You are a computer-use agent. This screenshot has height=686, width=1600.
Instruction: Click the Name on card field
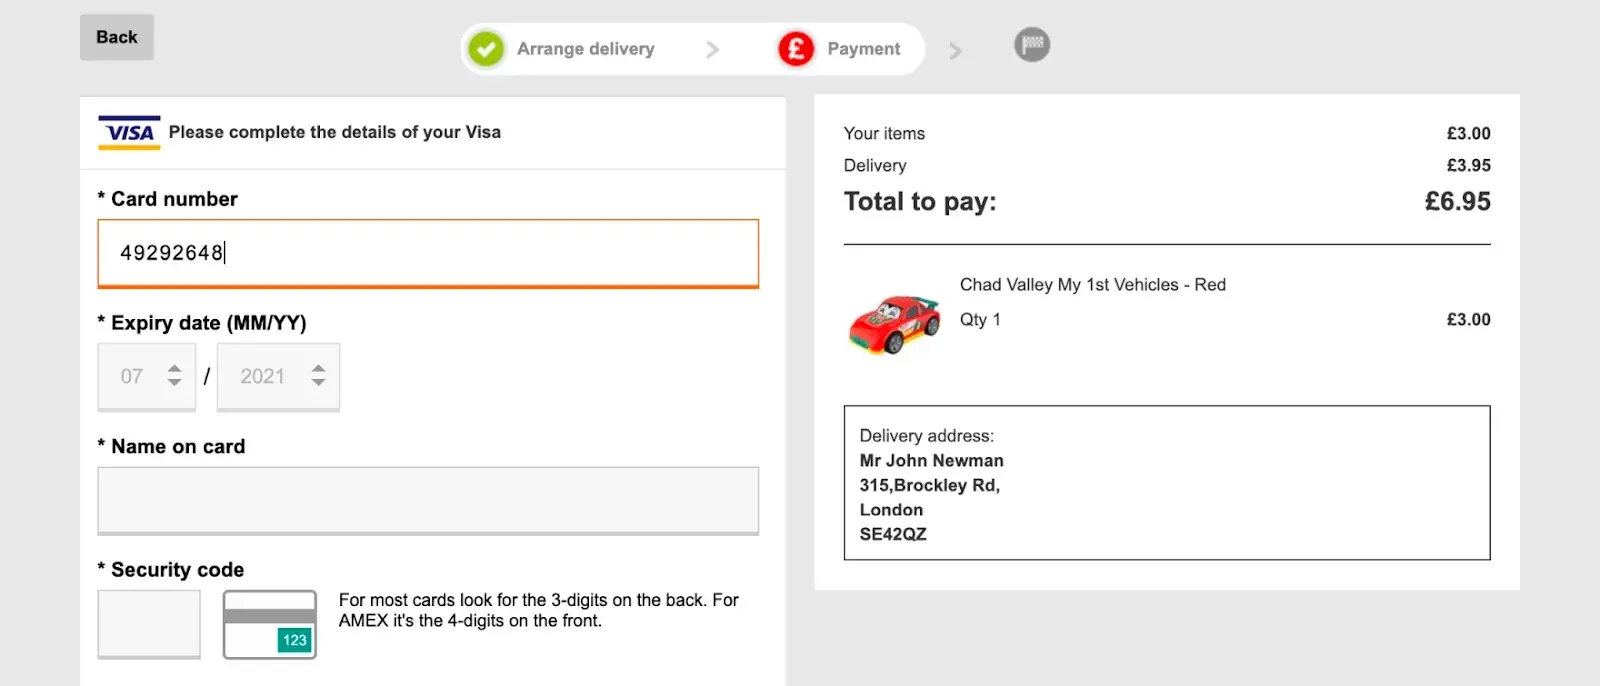(x=428, y=500)
